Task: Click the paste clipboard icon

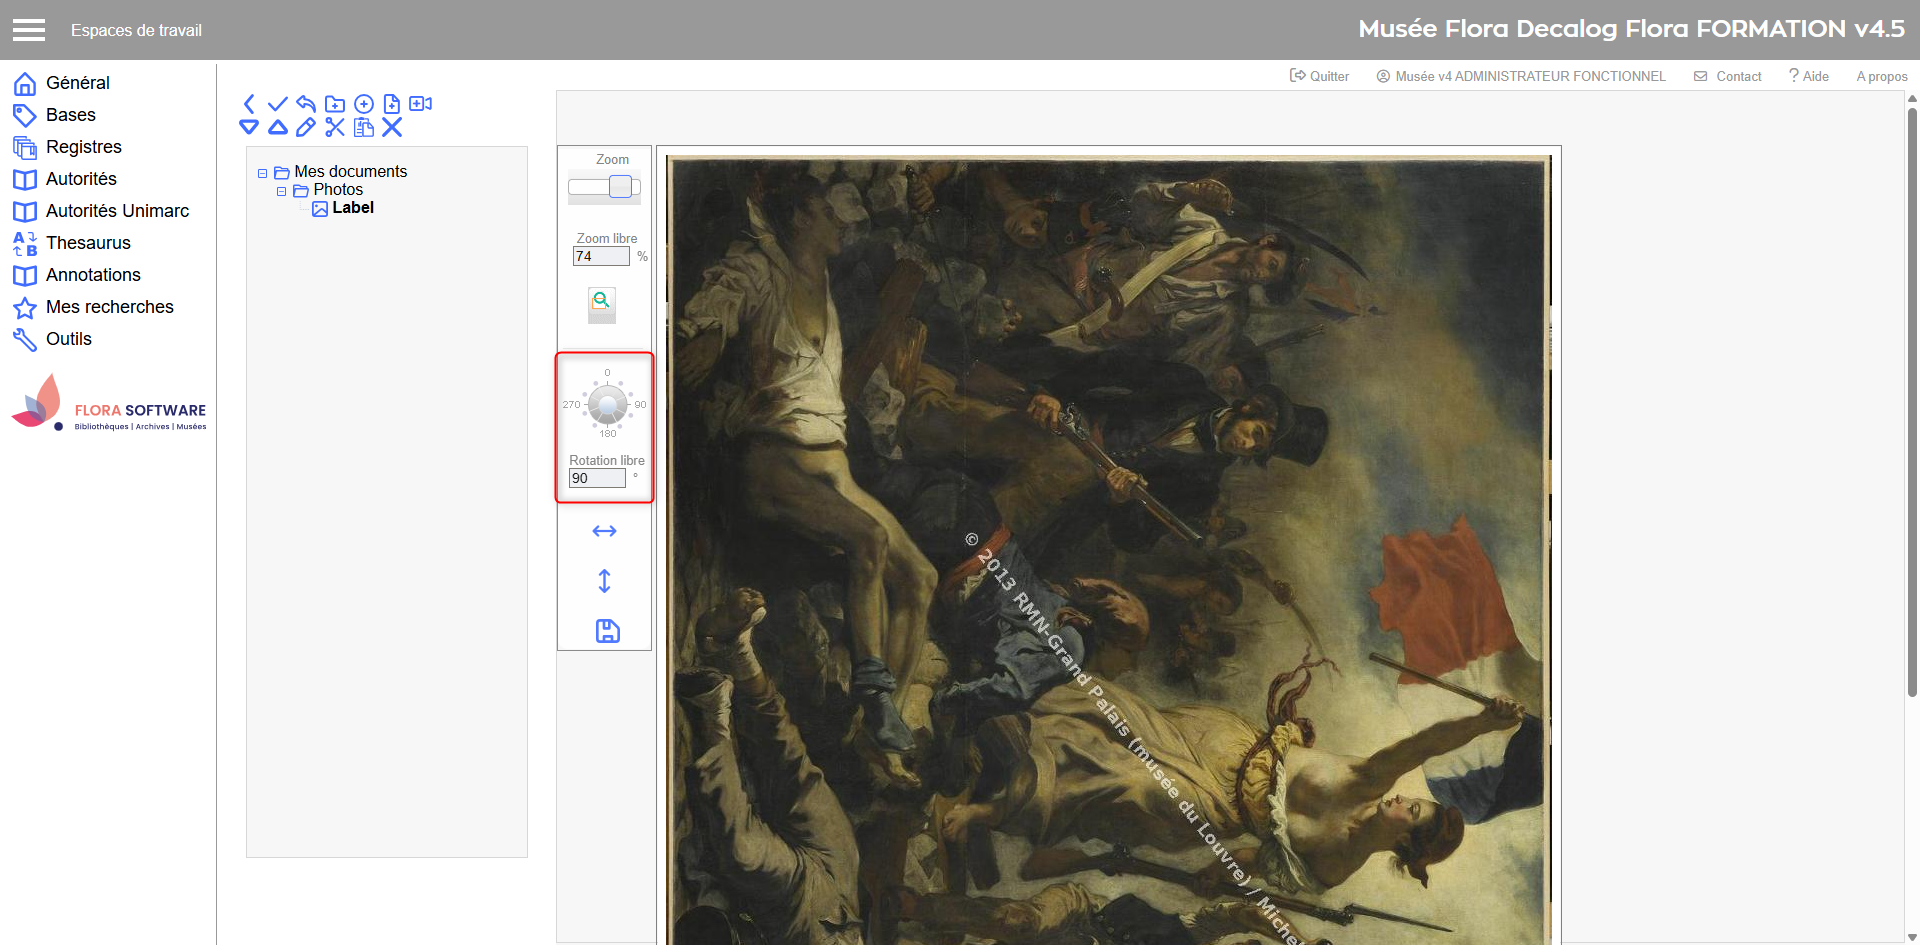Action: point(364,127)
